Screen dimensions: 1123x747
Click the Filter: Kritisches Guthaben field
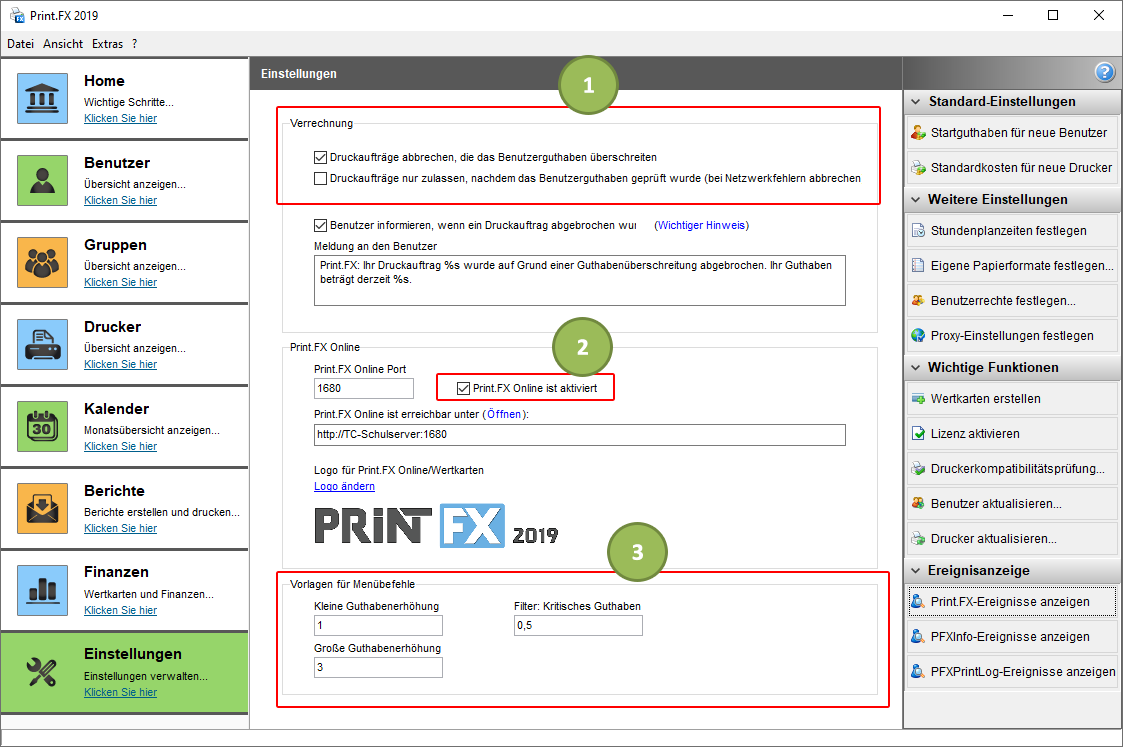coord(578,625)
